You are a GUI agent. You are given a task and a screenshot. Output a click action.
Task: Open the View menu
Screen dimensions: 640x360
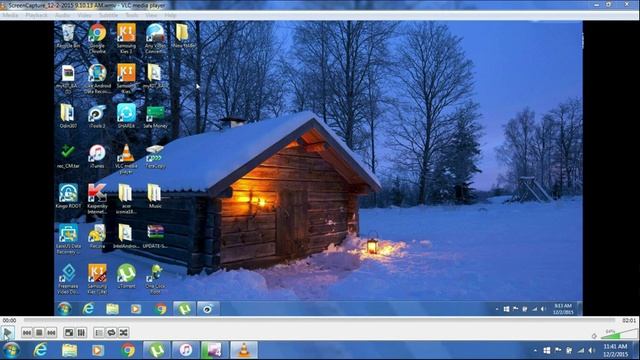[151, 15]
